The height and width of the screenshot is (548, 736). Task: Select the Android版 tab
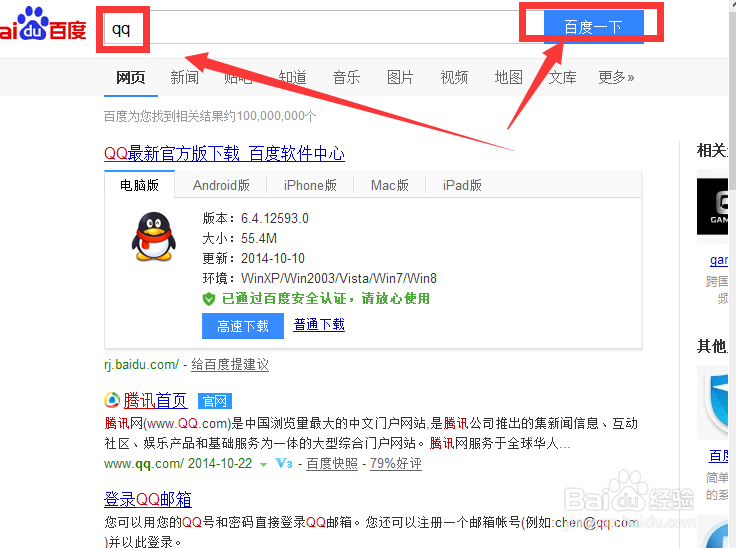221,185
